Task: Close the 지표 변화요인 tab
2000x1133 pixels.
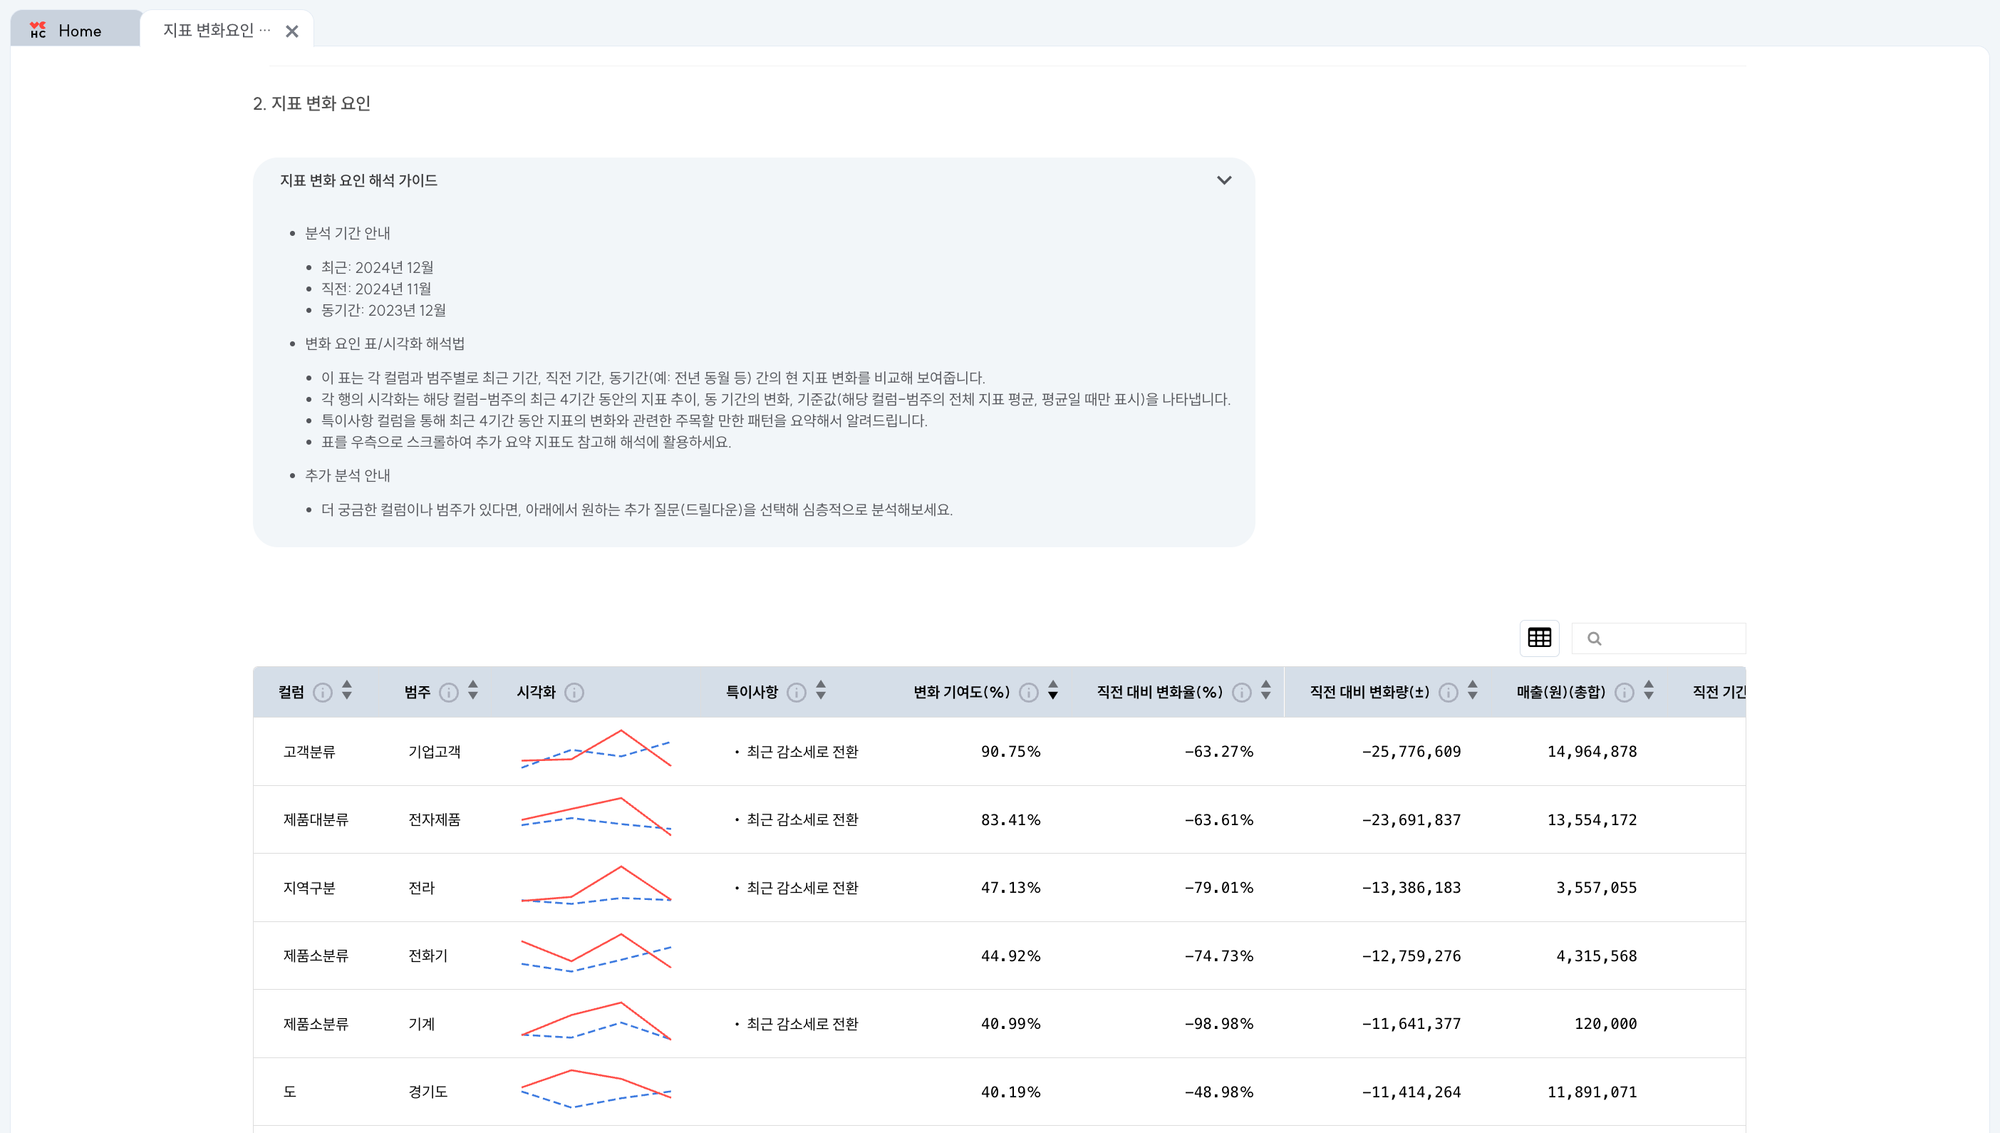Action: 292,32
